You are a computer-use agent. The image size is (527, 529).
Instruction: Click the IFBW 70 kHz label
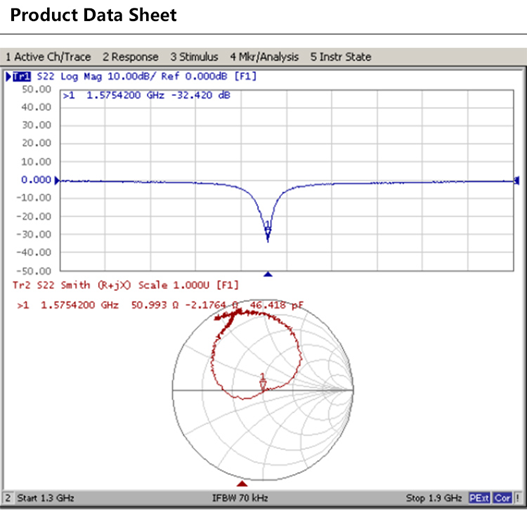click(240, 498)
